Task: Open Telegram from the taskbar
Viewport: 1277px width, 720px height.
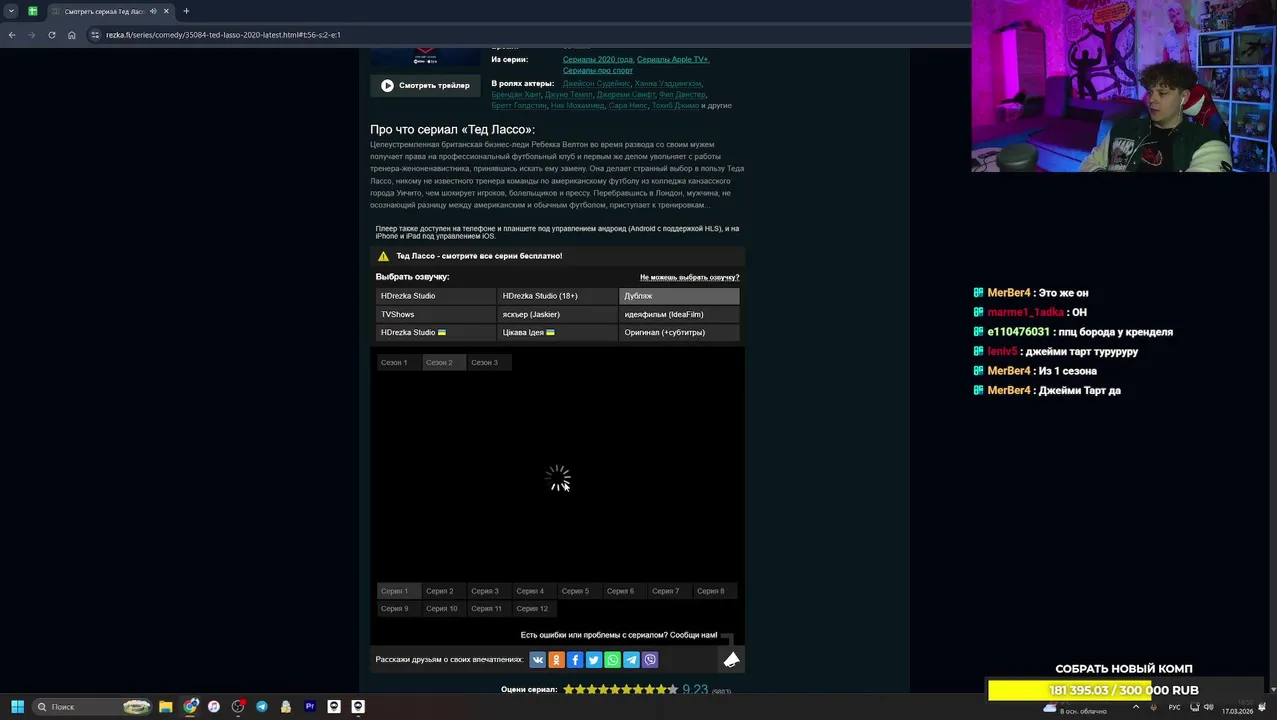Action: click(262, 707)
